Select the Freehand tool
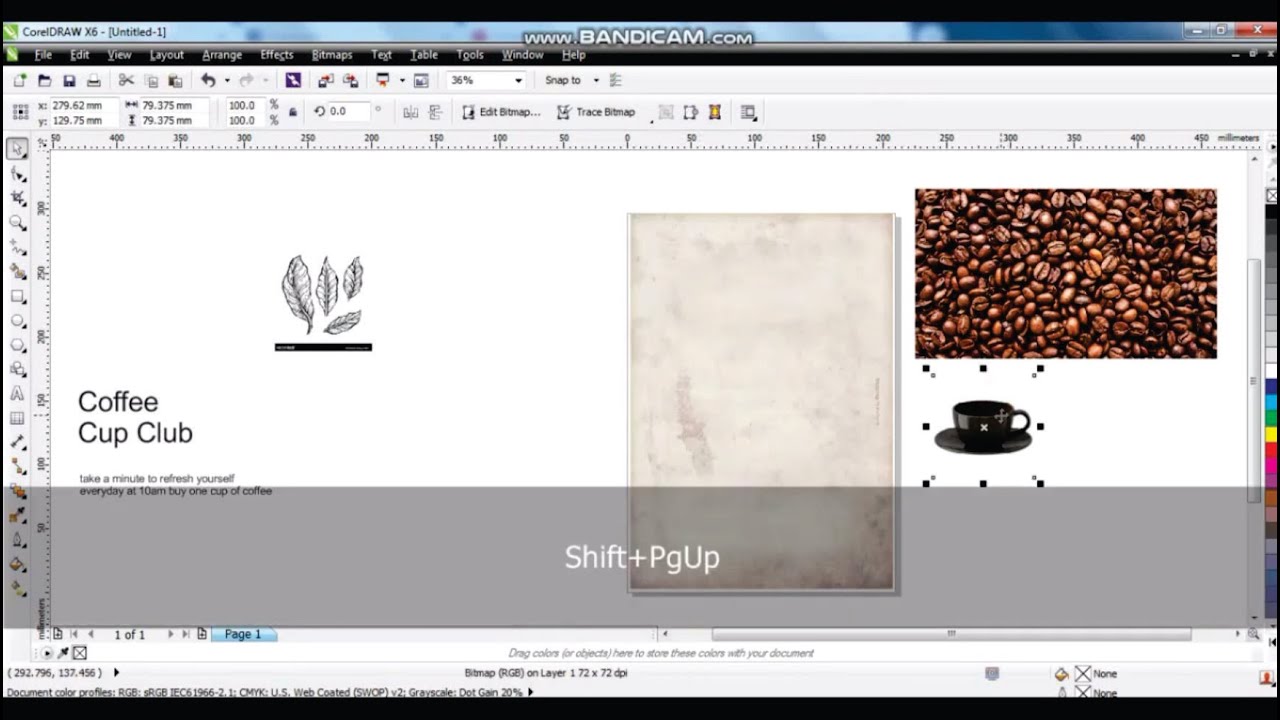This screenshot has width=1280, height=720. [x=17, y=247]
